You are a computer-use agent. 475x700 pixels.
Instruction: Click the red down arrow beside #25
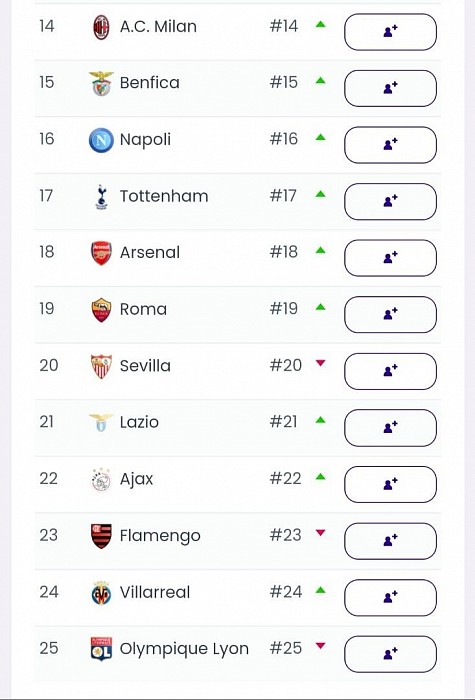(x=320, y=646)
